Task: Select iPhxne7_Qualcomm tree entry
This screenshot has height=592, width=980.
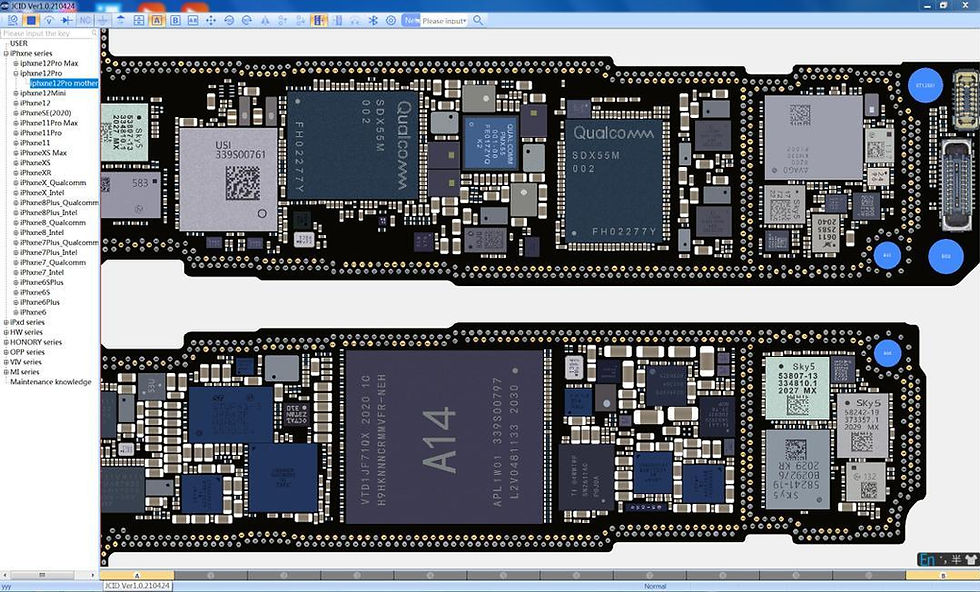Action: tap(53, 263)
